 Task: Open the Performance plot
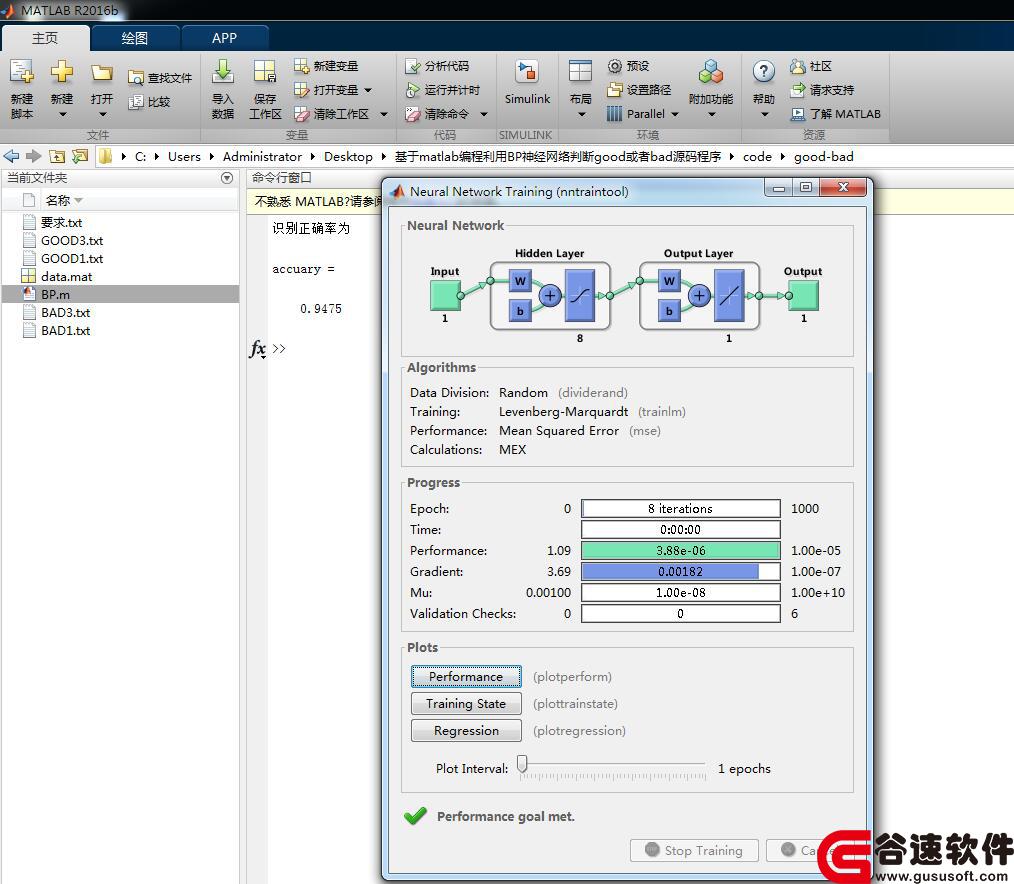point(466,676)
